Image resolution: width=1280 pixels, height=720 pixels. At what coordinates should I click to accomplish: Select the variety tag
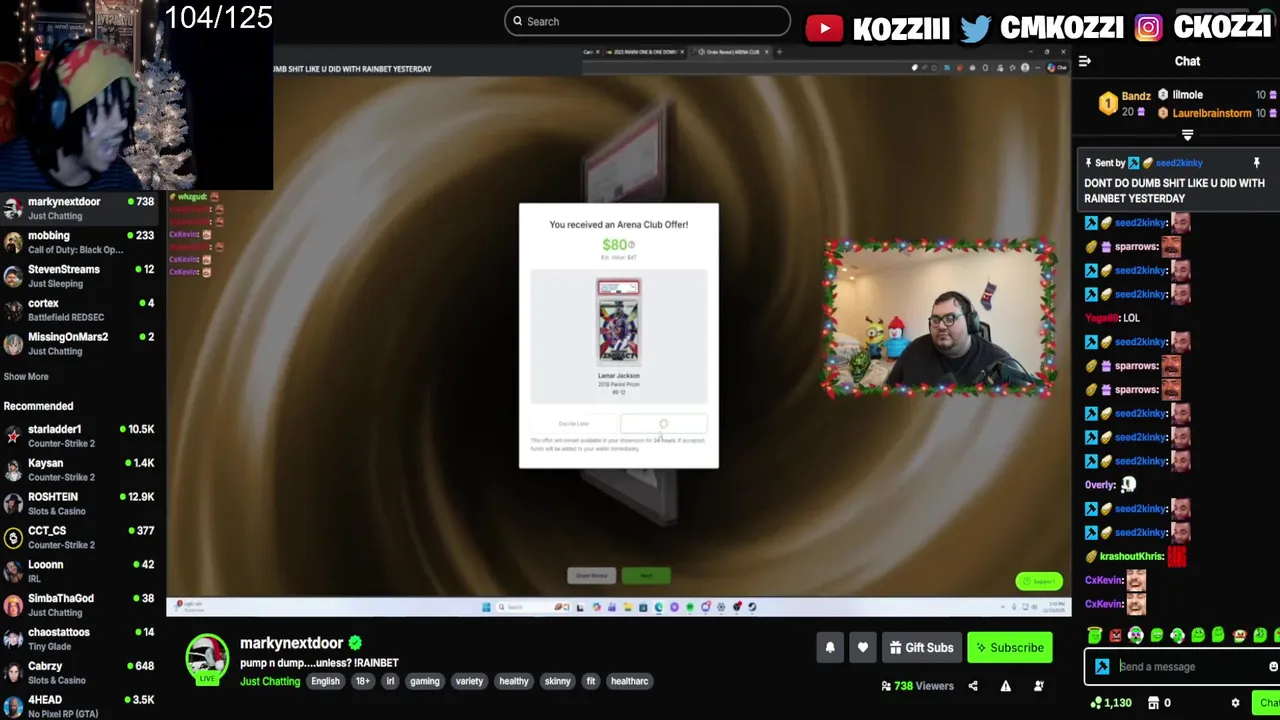click(x=469, y=682)
